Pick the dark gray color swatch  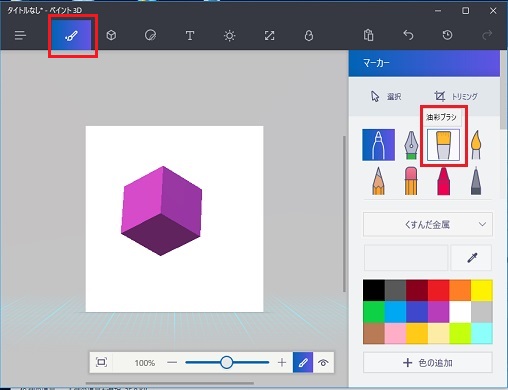395,291
